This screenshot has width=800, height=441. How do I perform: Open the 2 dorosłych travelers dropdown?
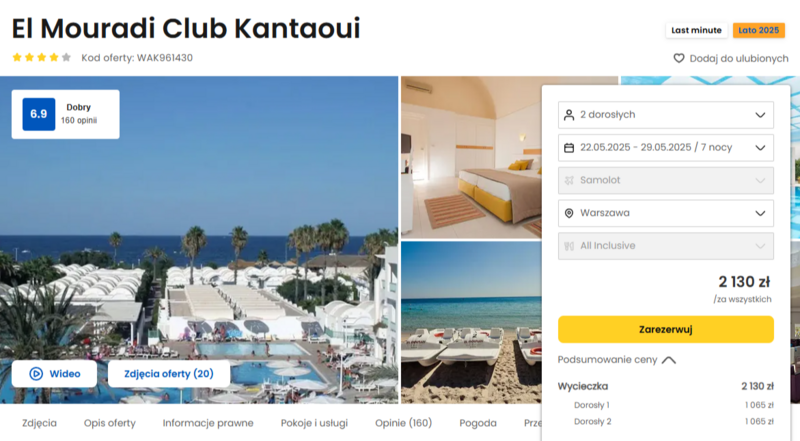[x=666, y=115]
